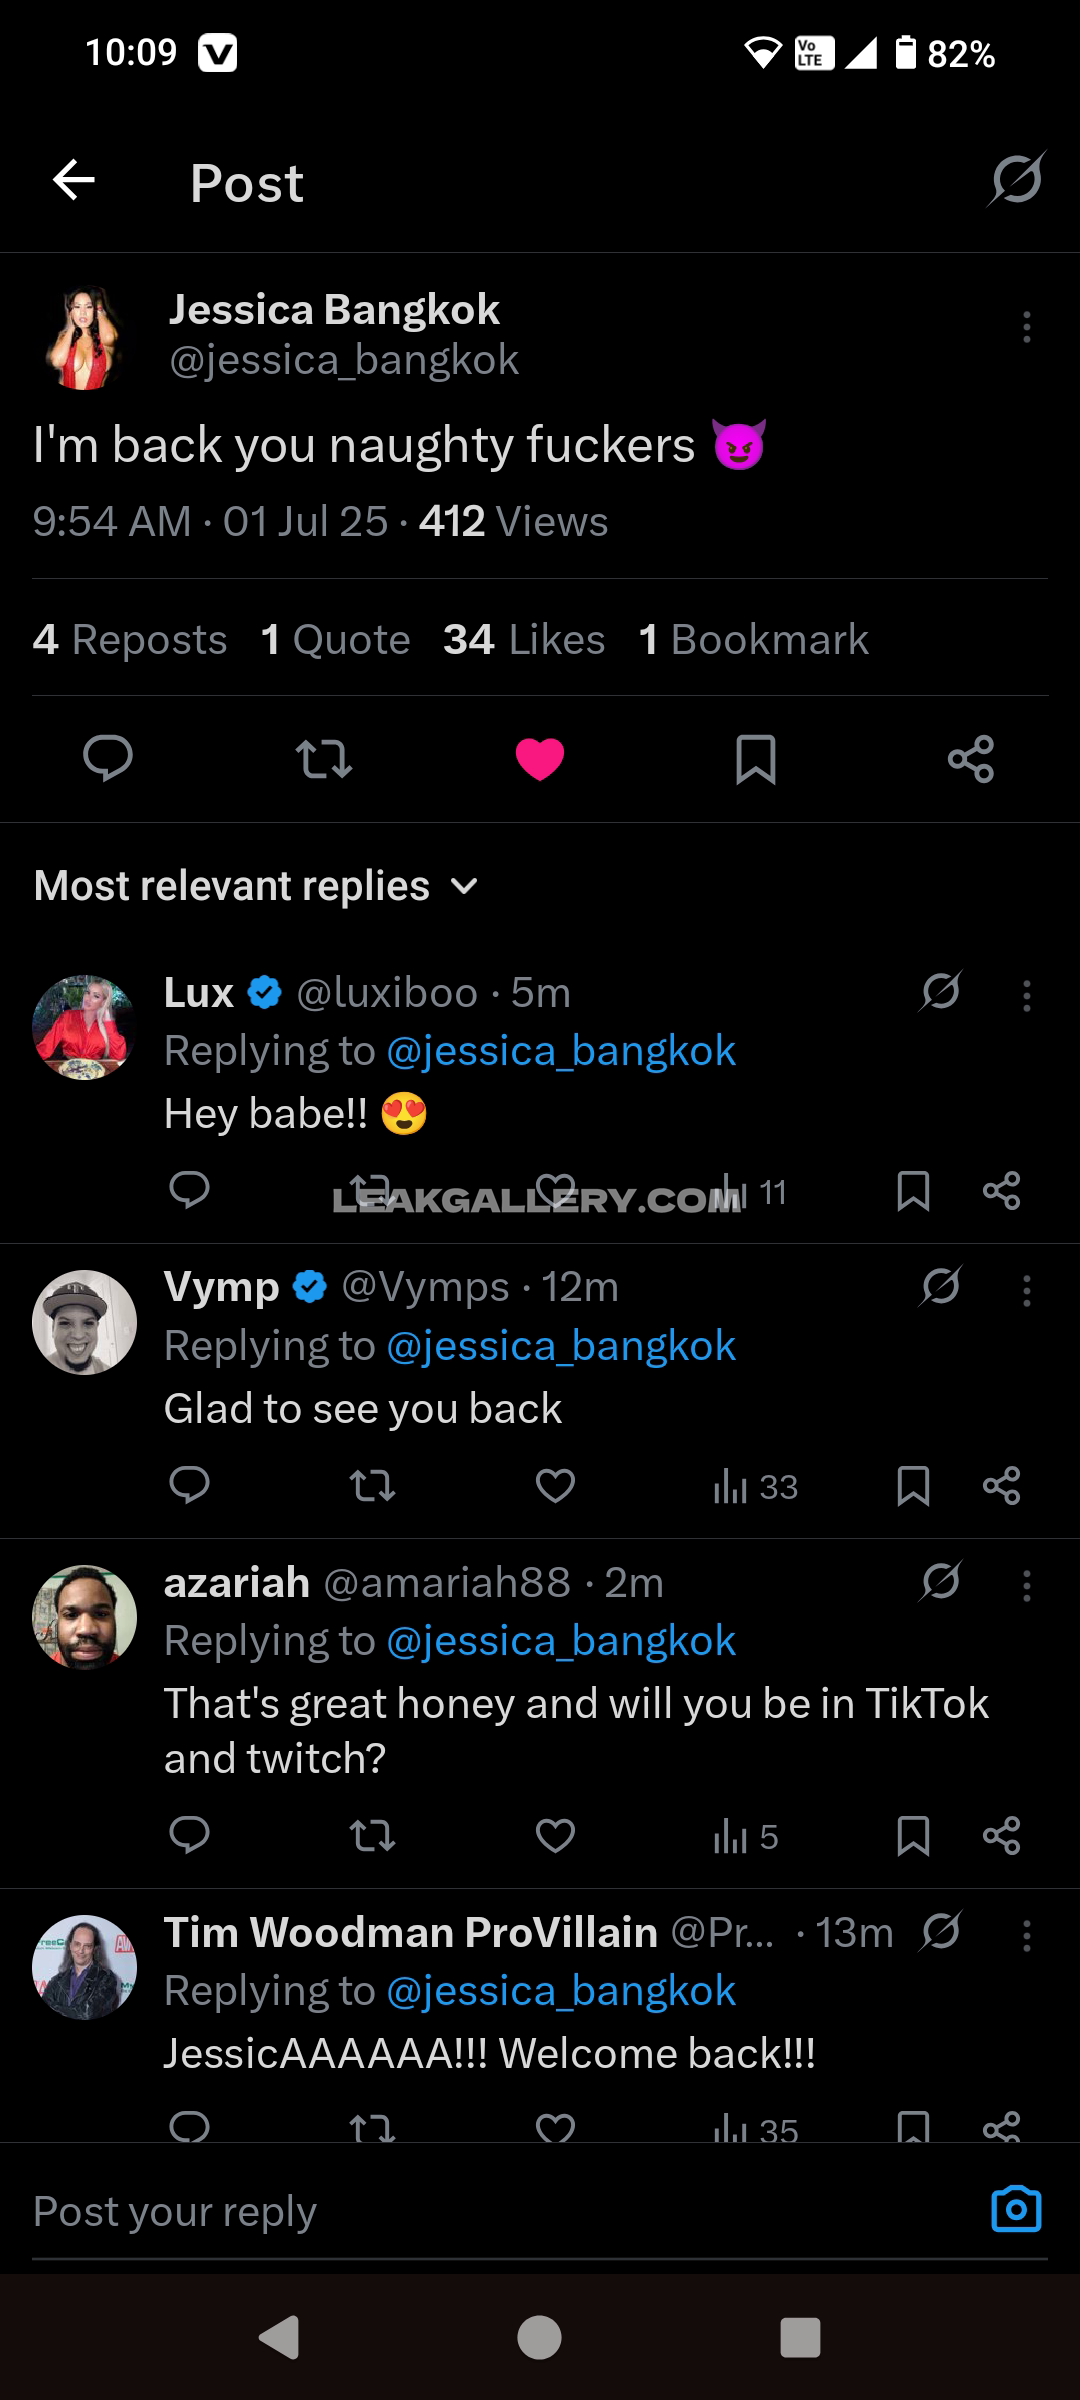This screenshot has width=1080, height=2400.
Task: Like Vymp's reply
Action: 555,1485
